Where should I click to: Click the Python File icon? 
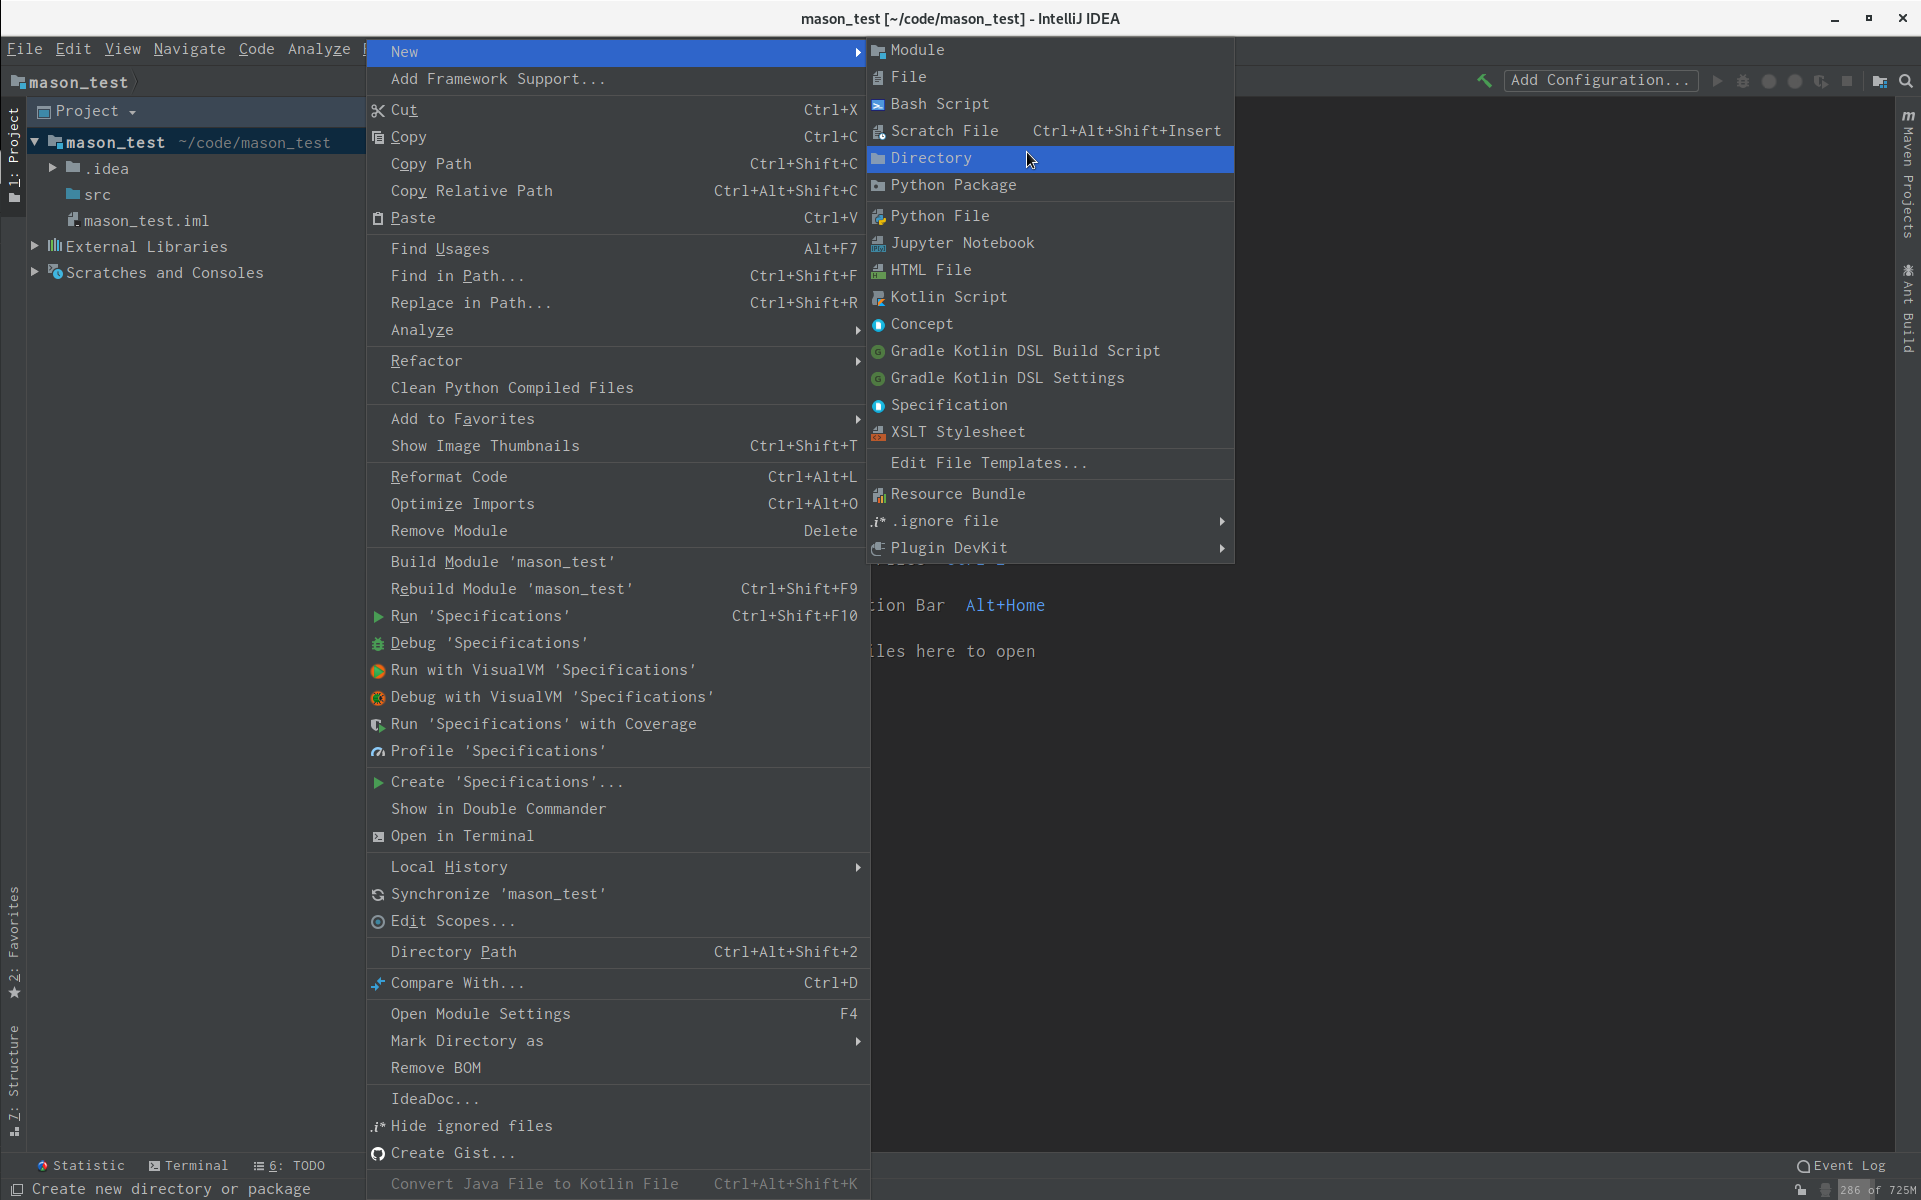click(x=878, y=217)
